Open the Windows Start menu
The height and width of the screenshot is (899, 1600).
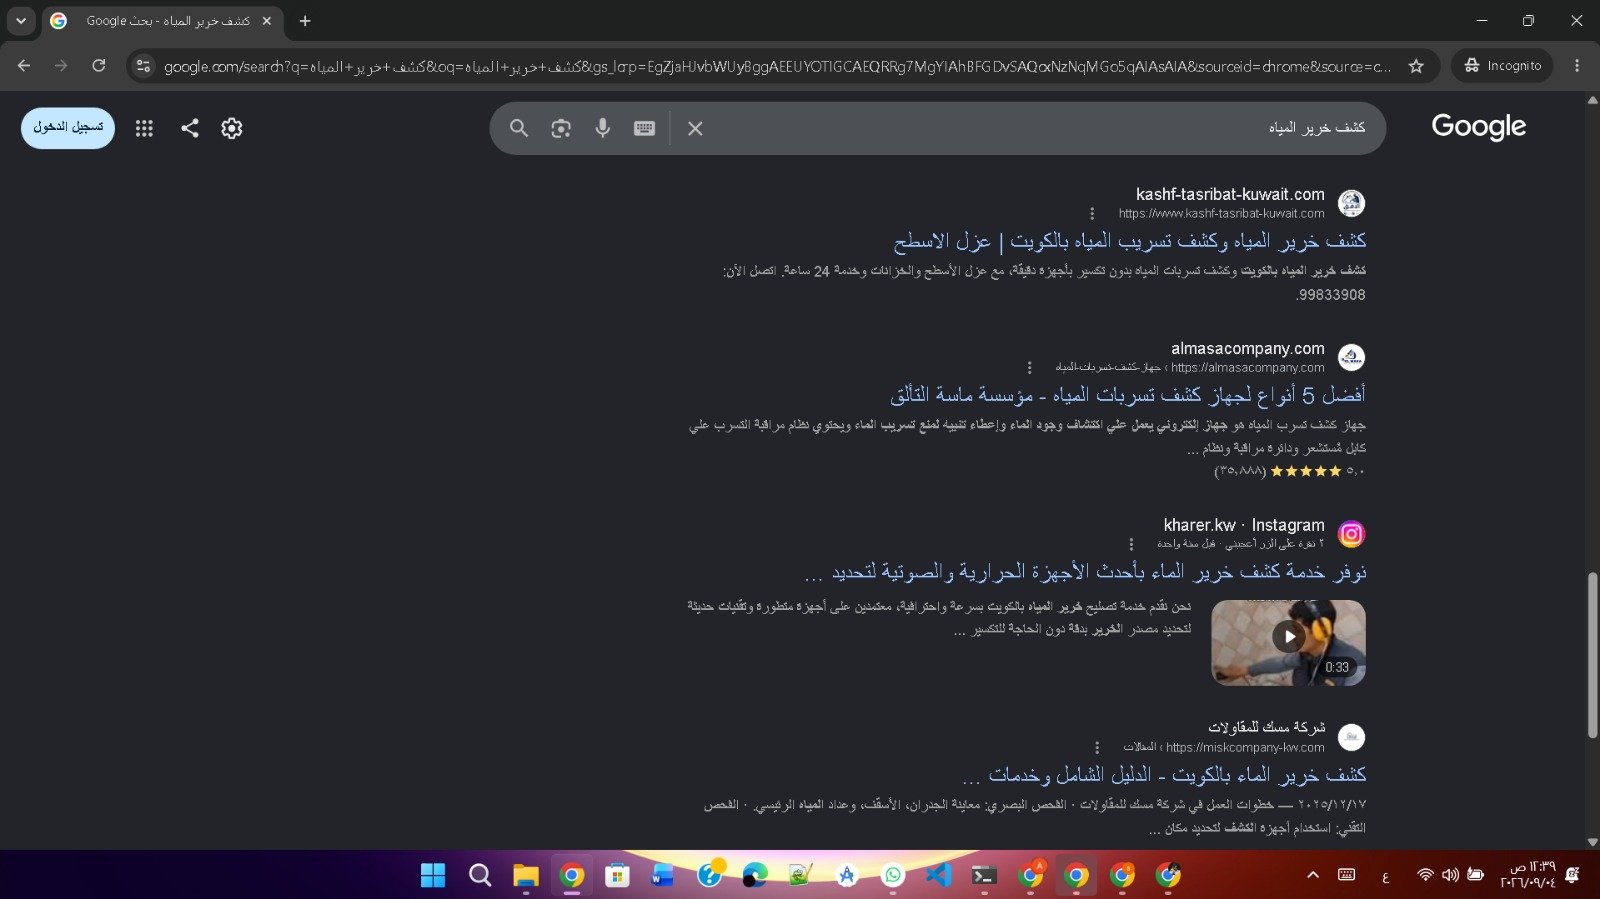(x=433, y=875)
